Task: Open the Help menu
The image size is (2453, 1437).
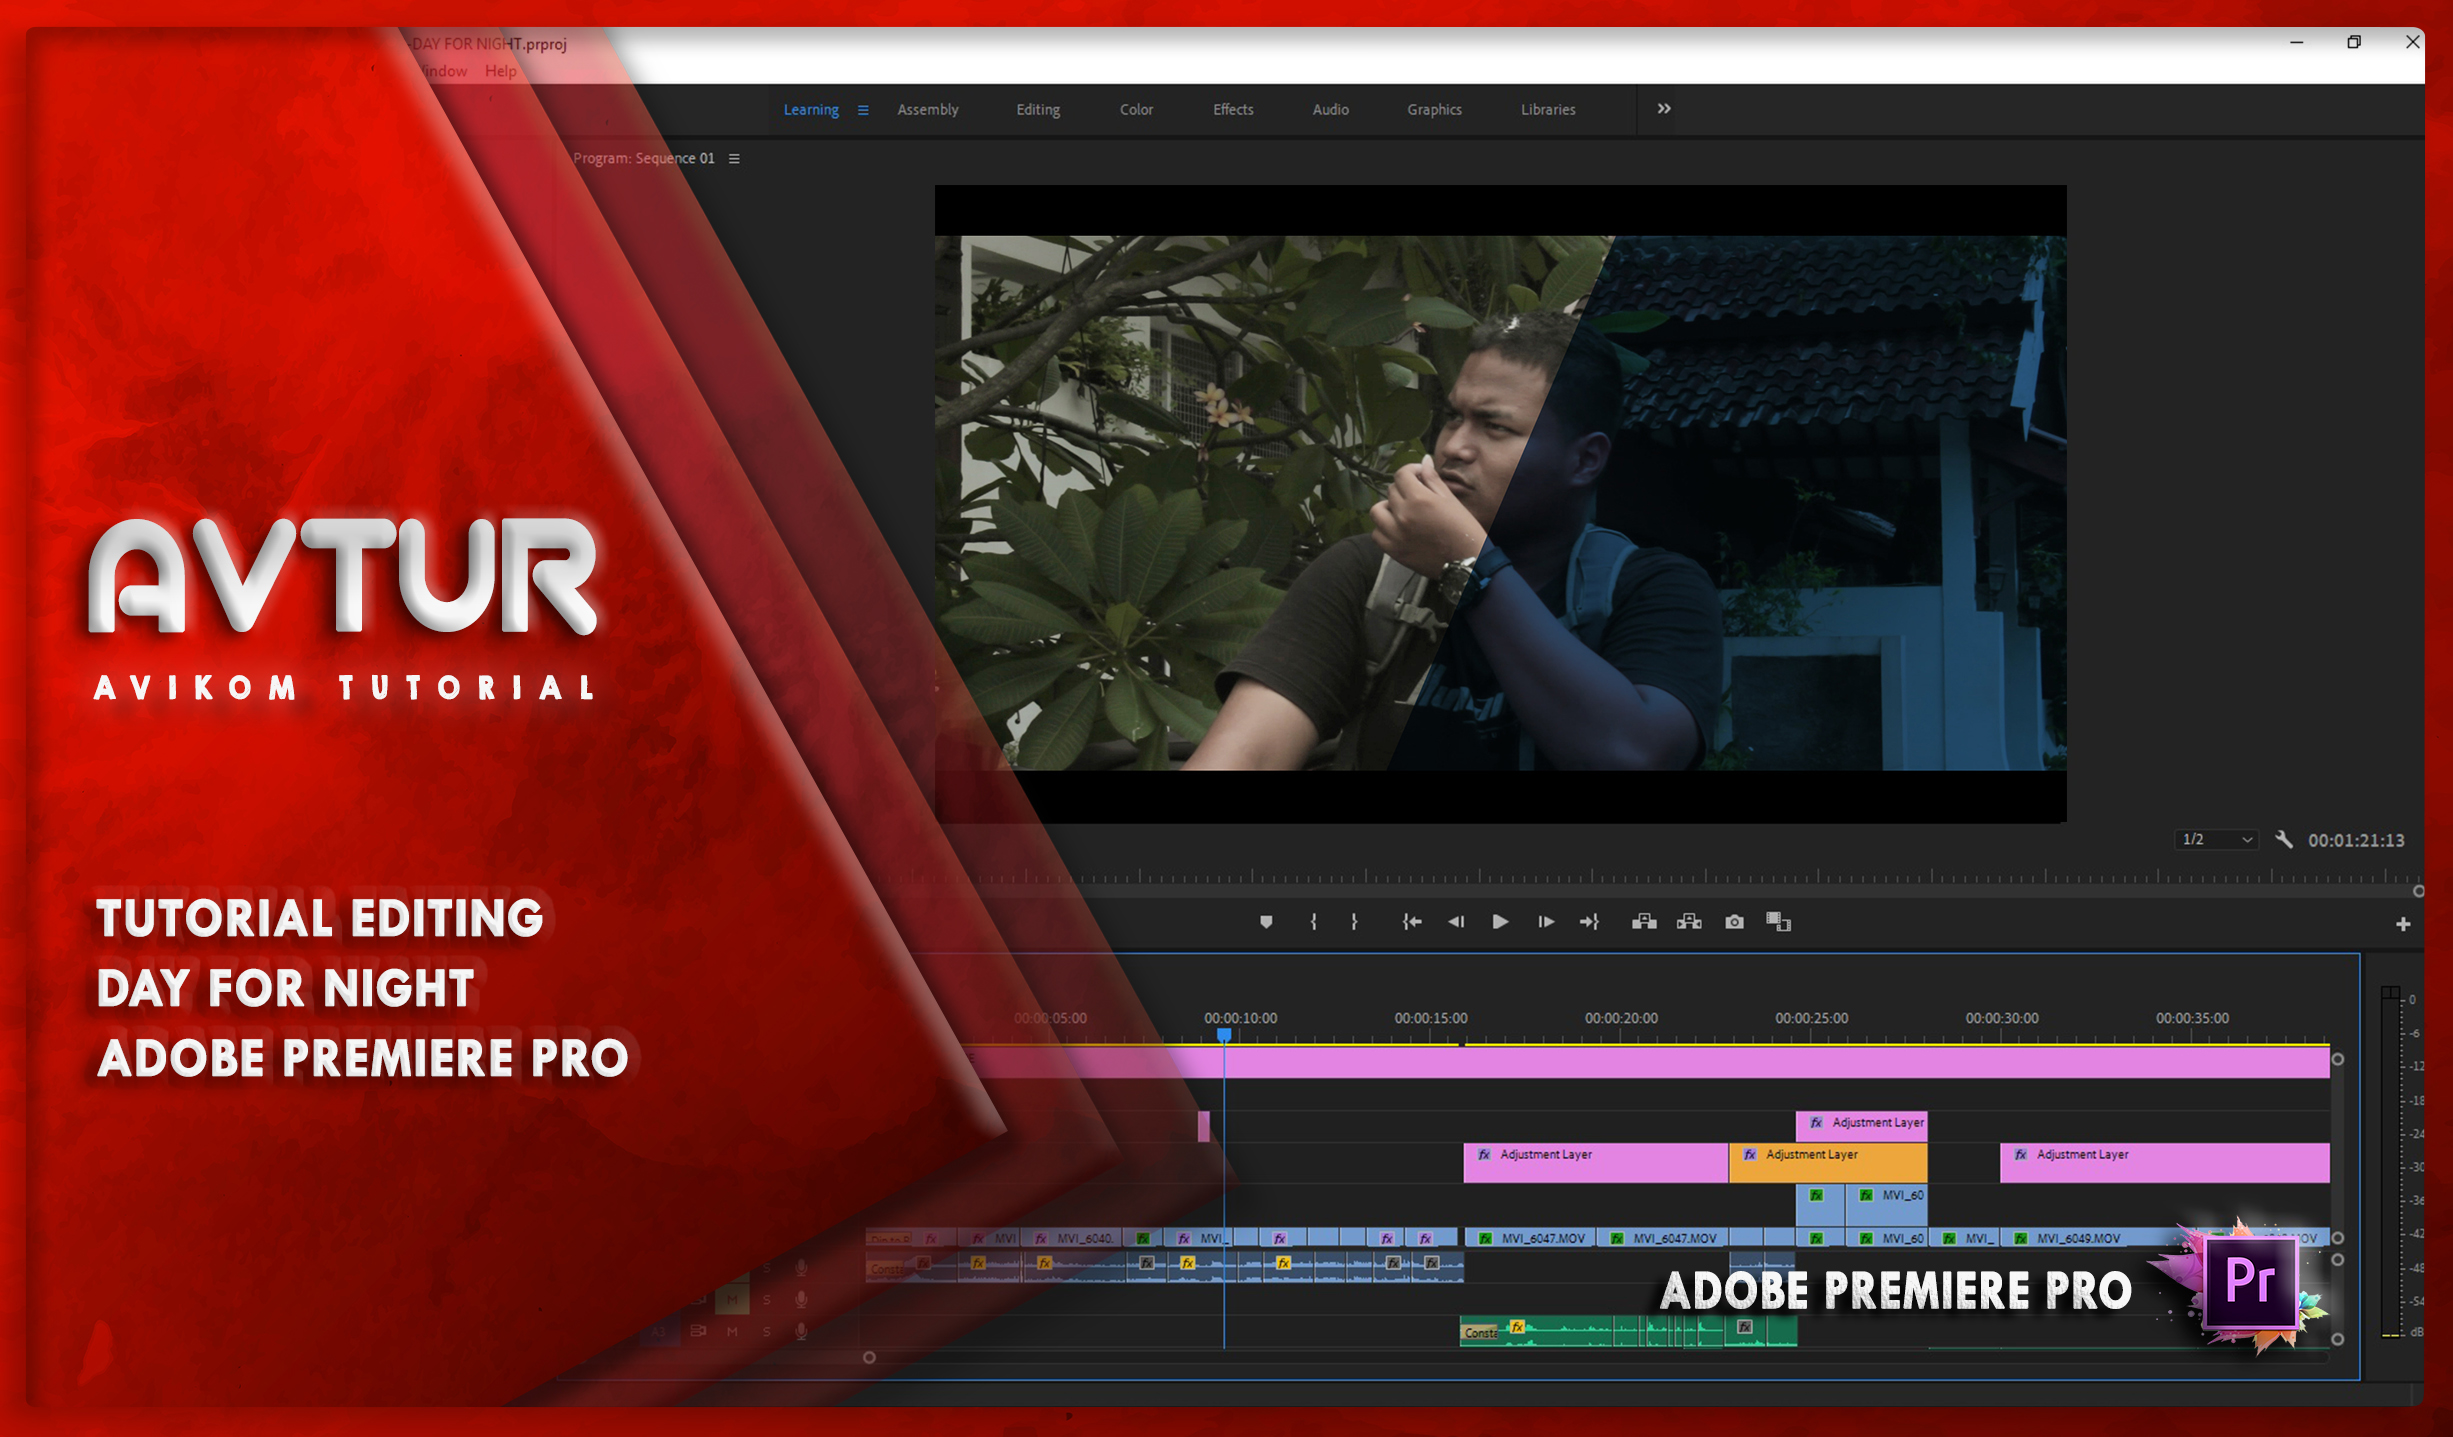Action: tap(501, 71)
